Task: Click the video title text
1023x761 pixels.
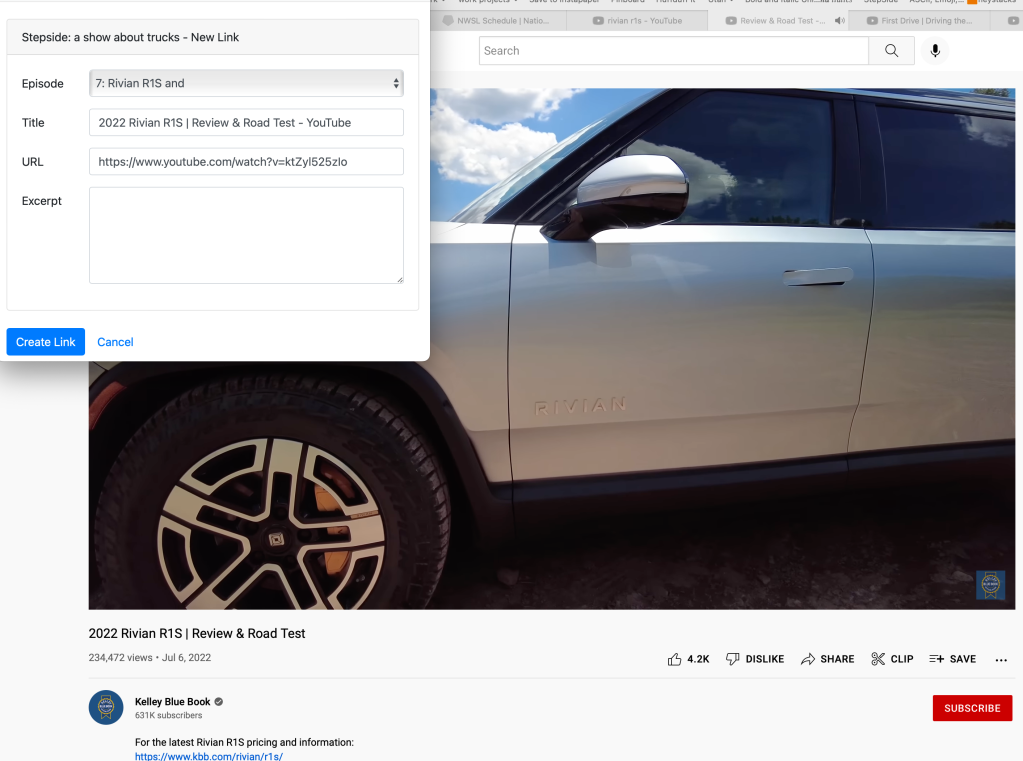Action: pyautogui.click(x=197, y=634)
